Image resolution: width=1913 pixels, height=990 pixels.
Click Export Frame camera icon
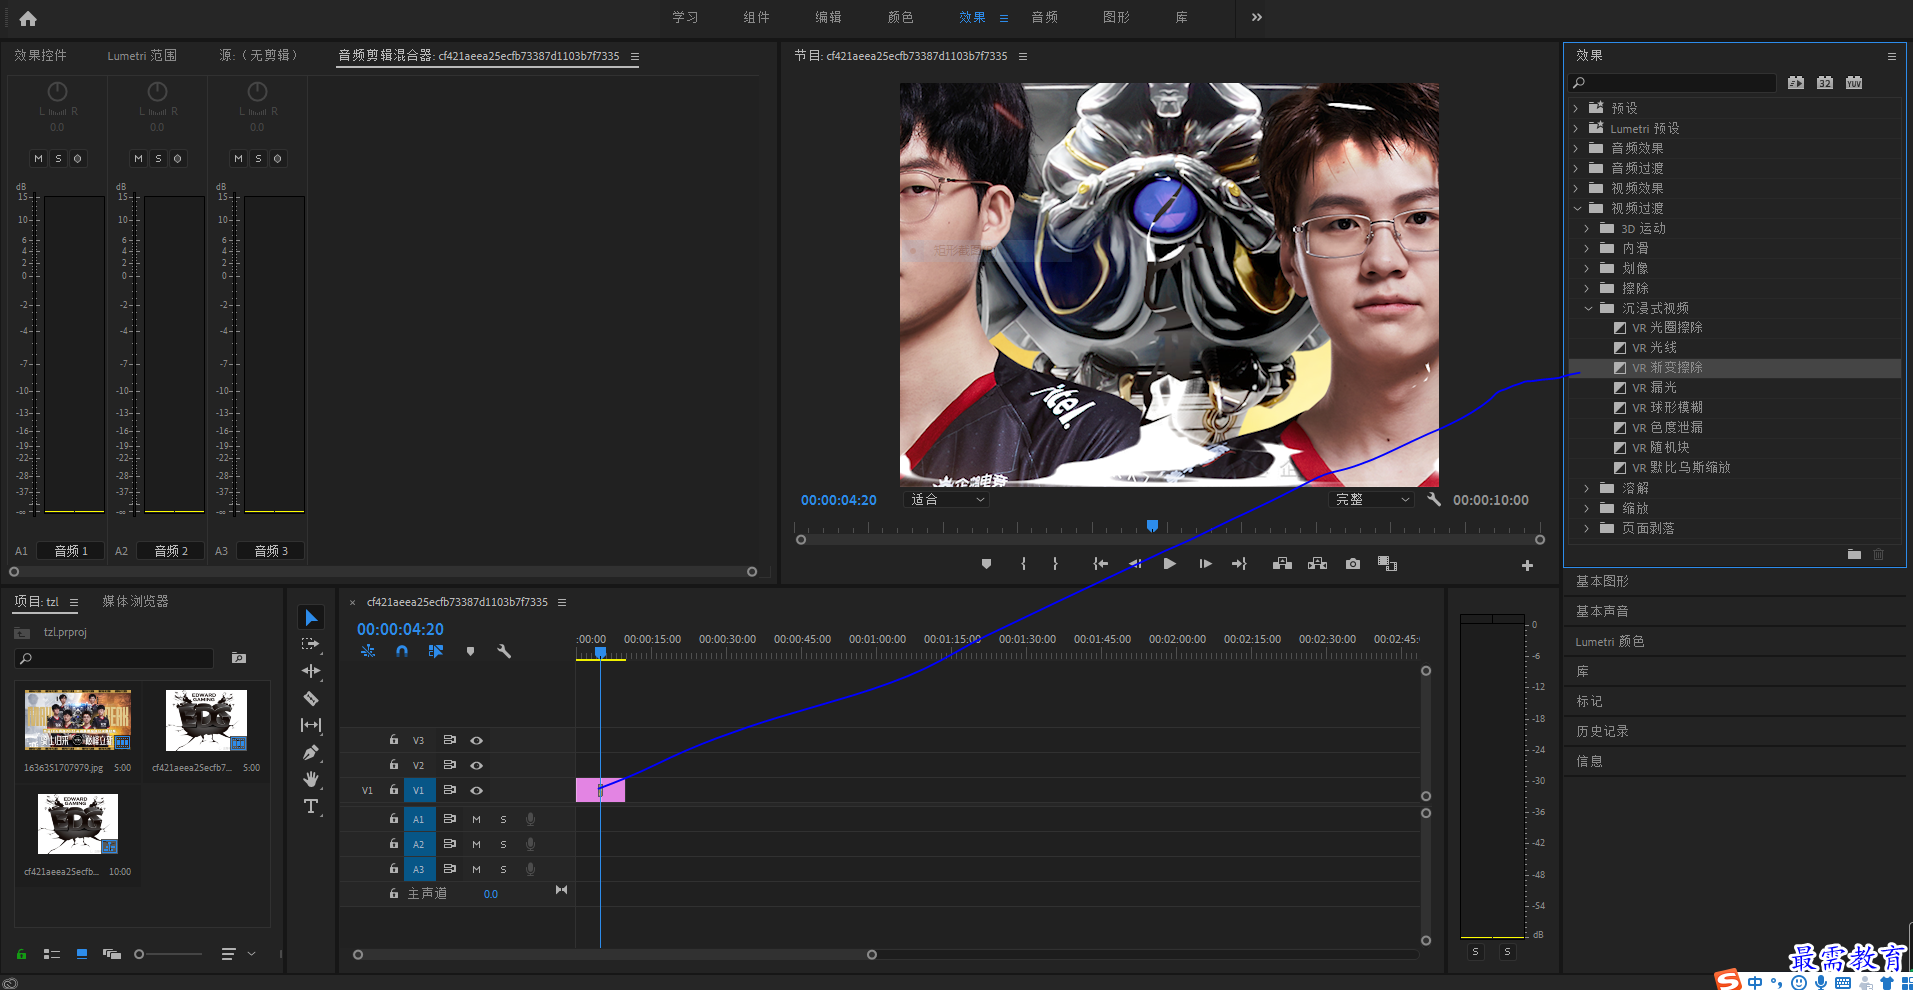(1353, 564)
